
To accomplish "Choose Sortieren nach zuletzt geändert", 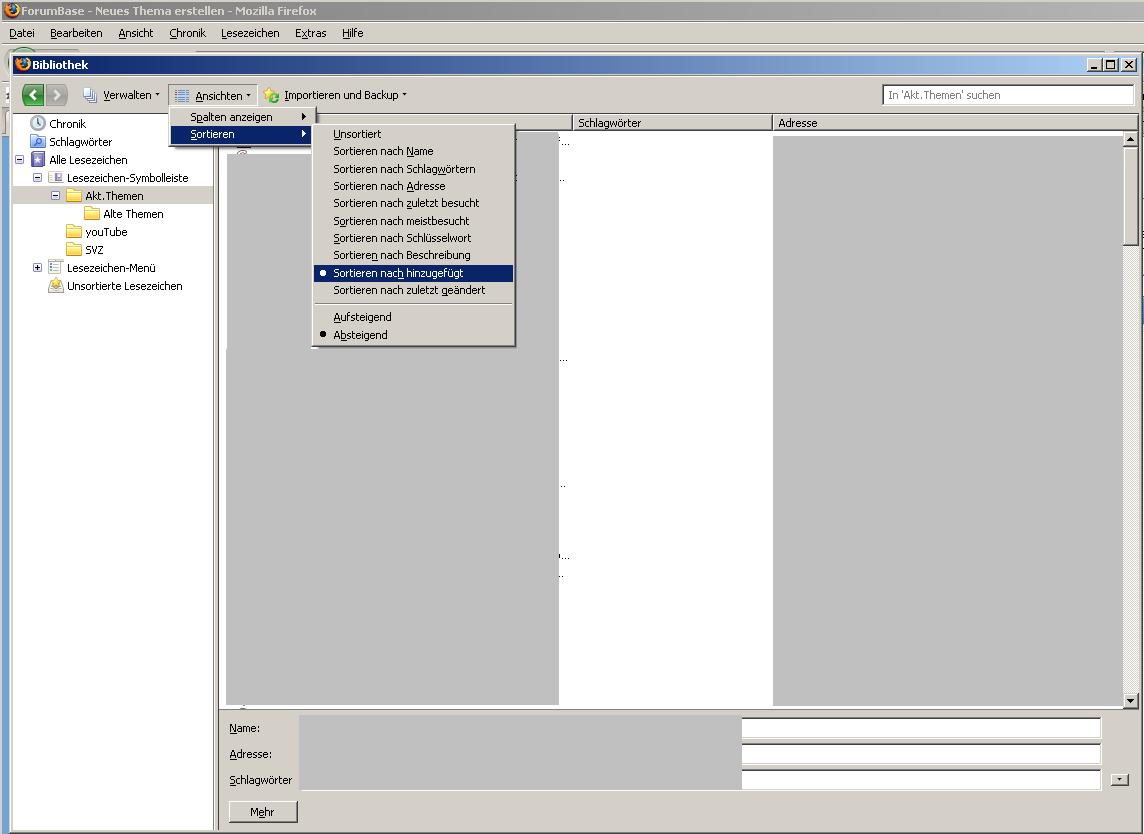I will click(414, 290).
